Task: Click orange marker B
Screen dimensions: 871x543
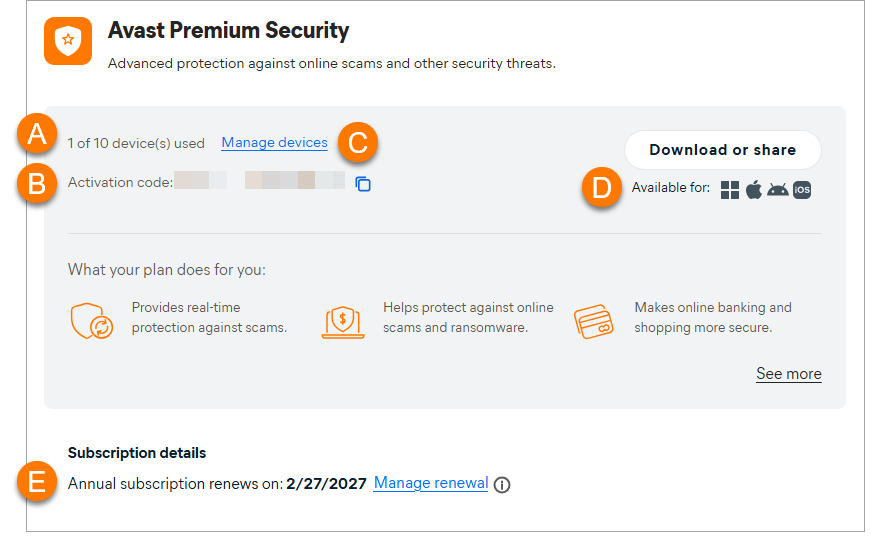Action: [37, 184]
